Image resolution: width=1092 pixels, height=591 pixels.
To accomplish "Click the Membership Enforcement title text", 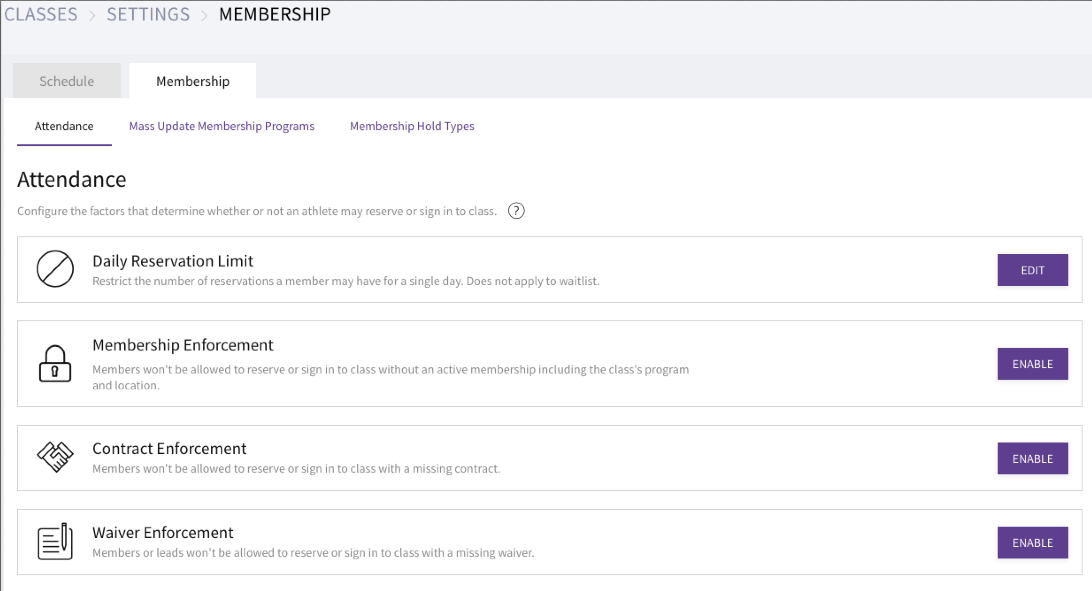I will tap(183, 345).
